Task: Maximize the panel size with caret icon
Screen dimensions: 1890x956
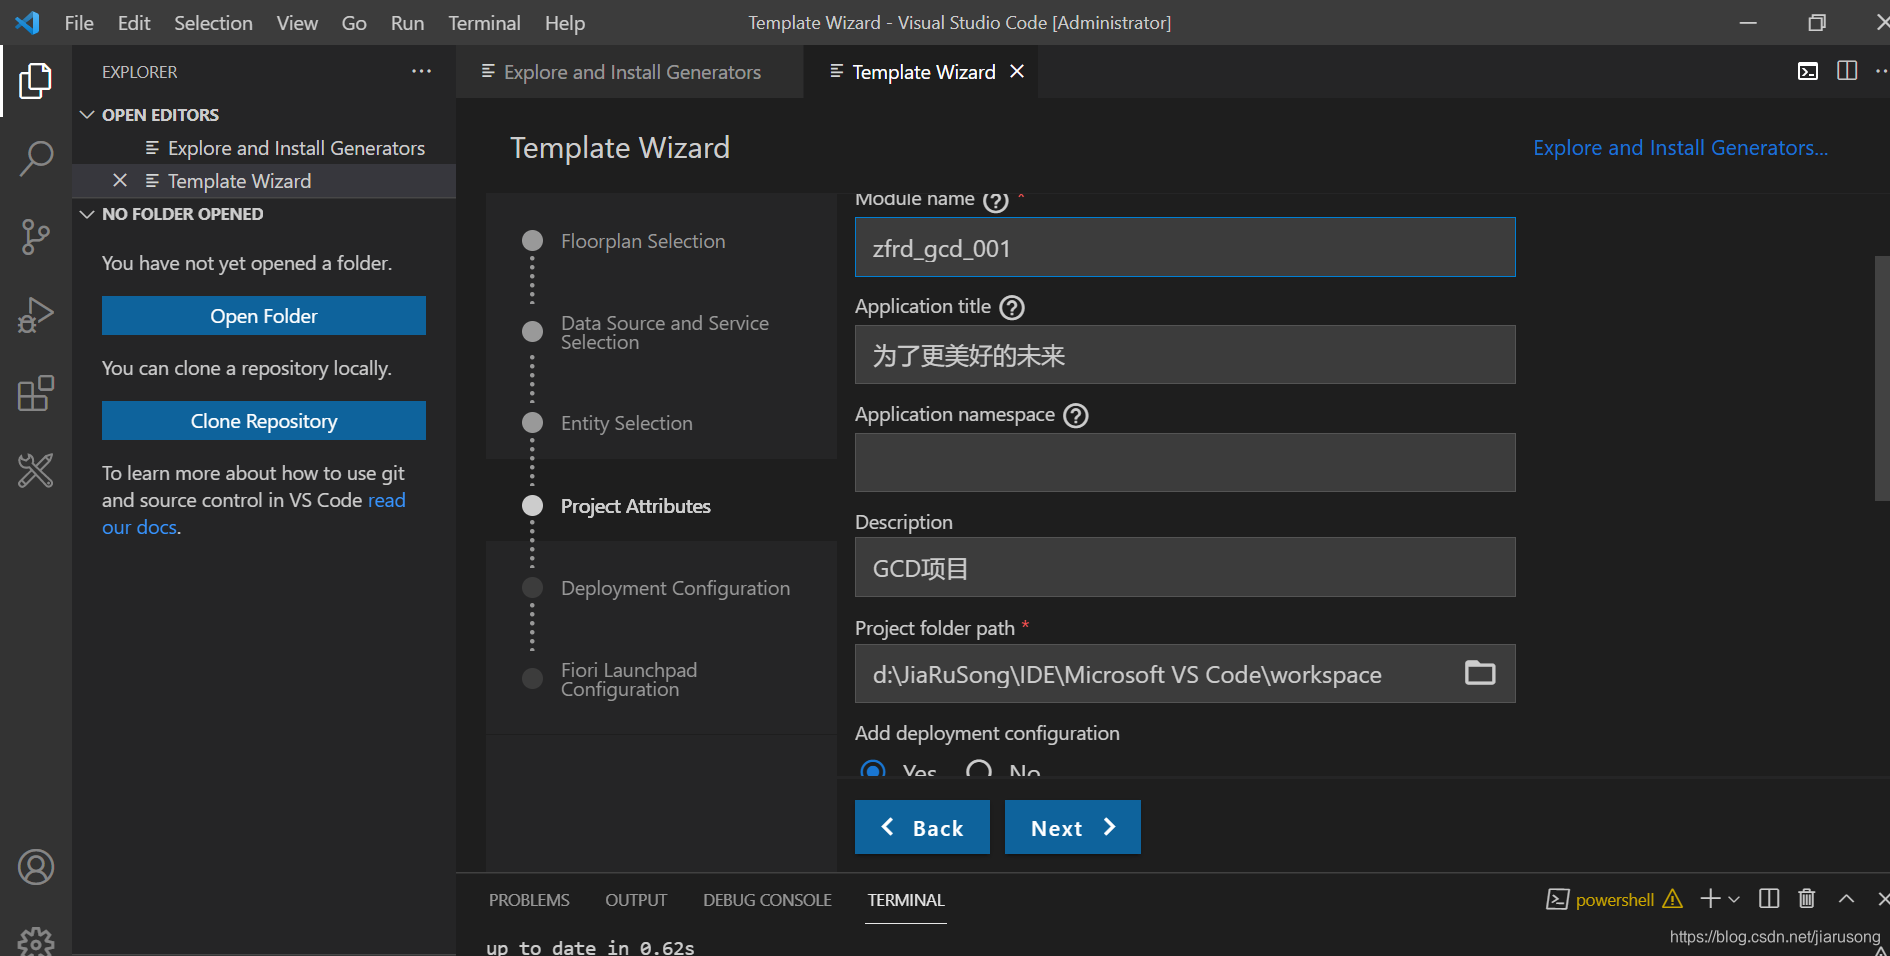Action: point(1846,899)
